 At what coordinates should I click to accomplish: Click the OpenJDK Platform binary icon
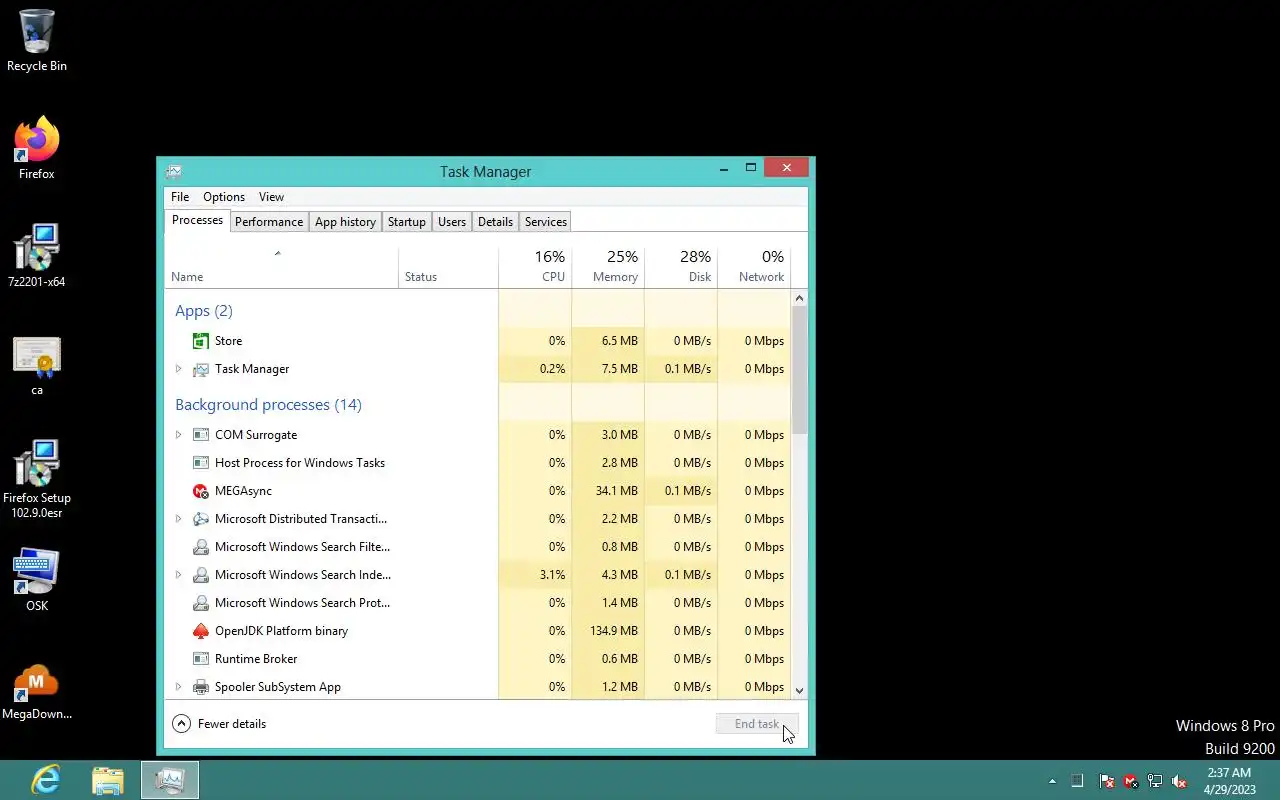click(x=200, y=631)
